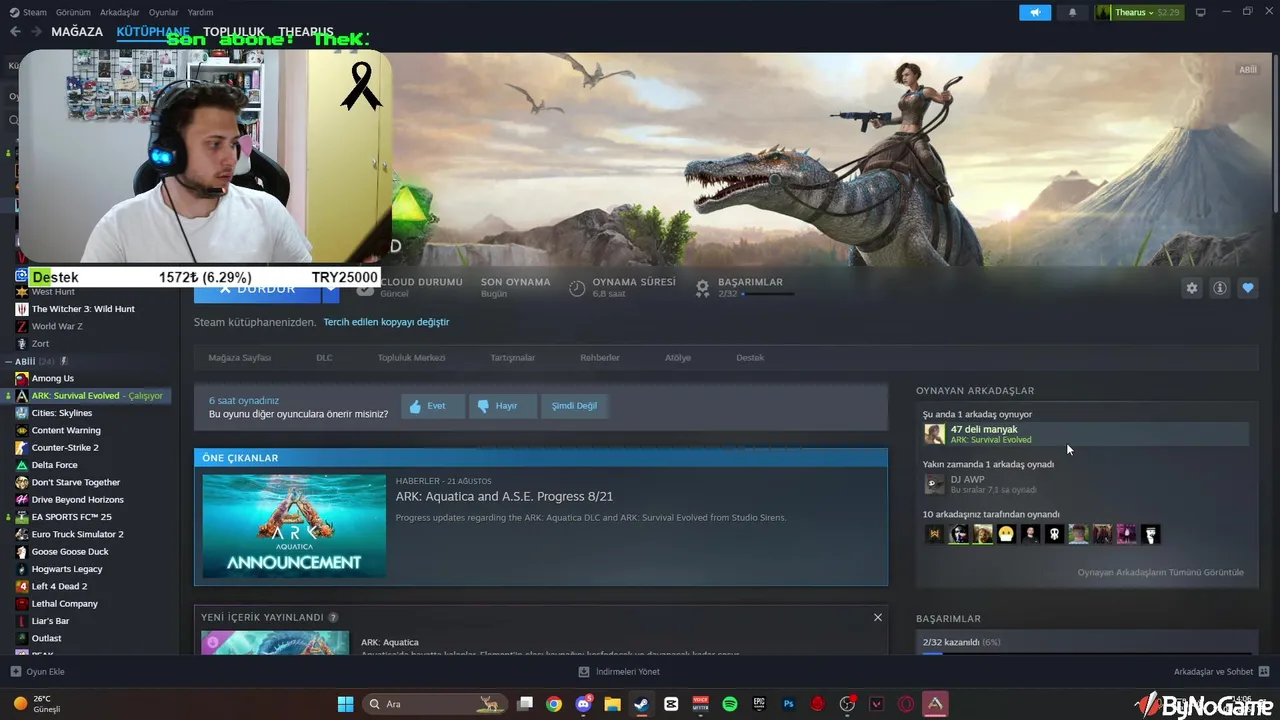Click the game info circle icon
This screenshot has width=1280, height=720.
pos(1219,288)
